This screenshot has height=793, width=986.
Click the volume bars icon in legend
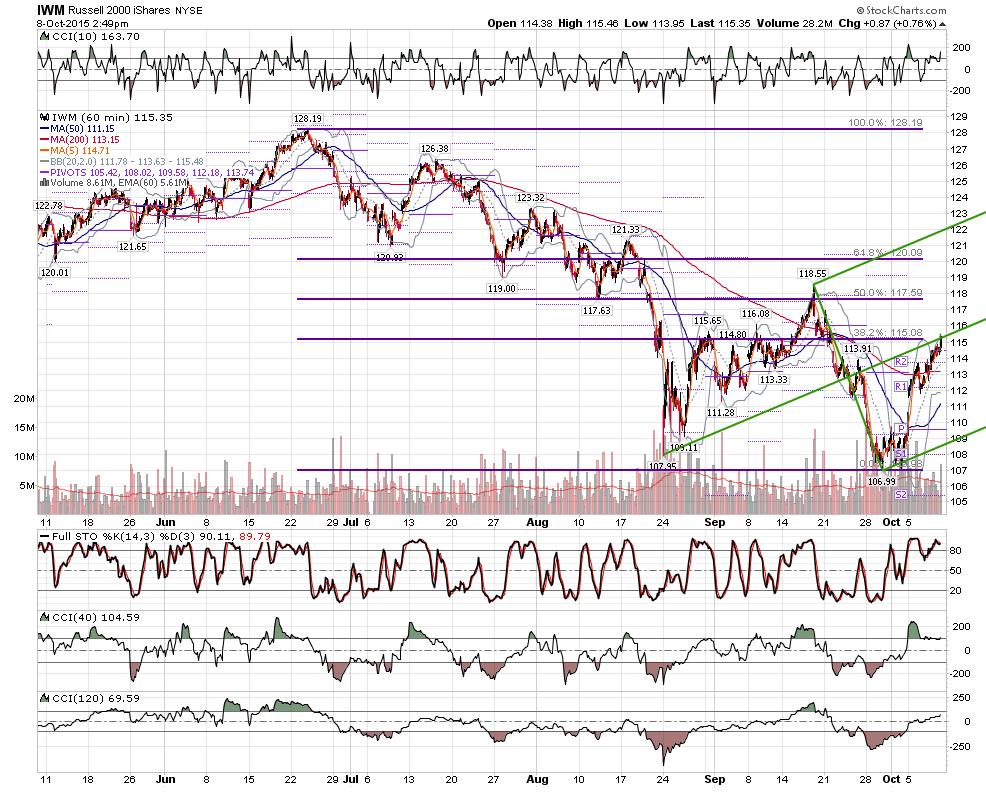tap(44, 182)
